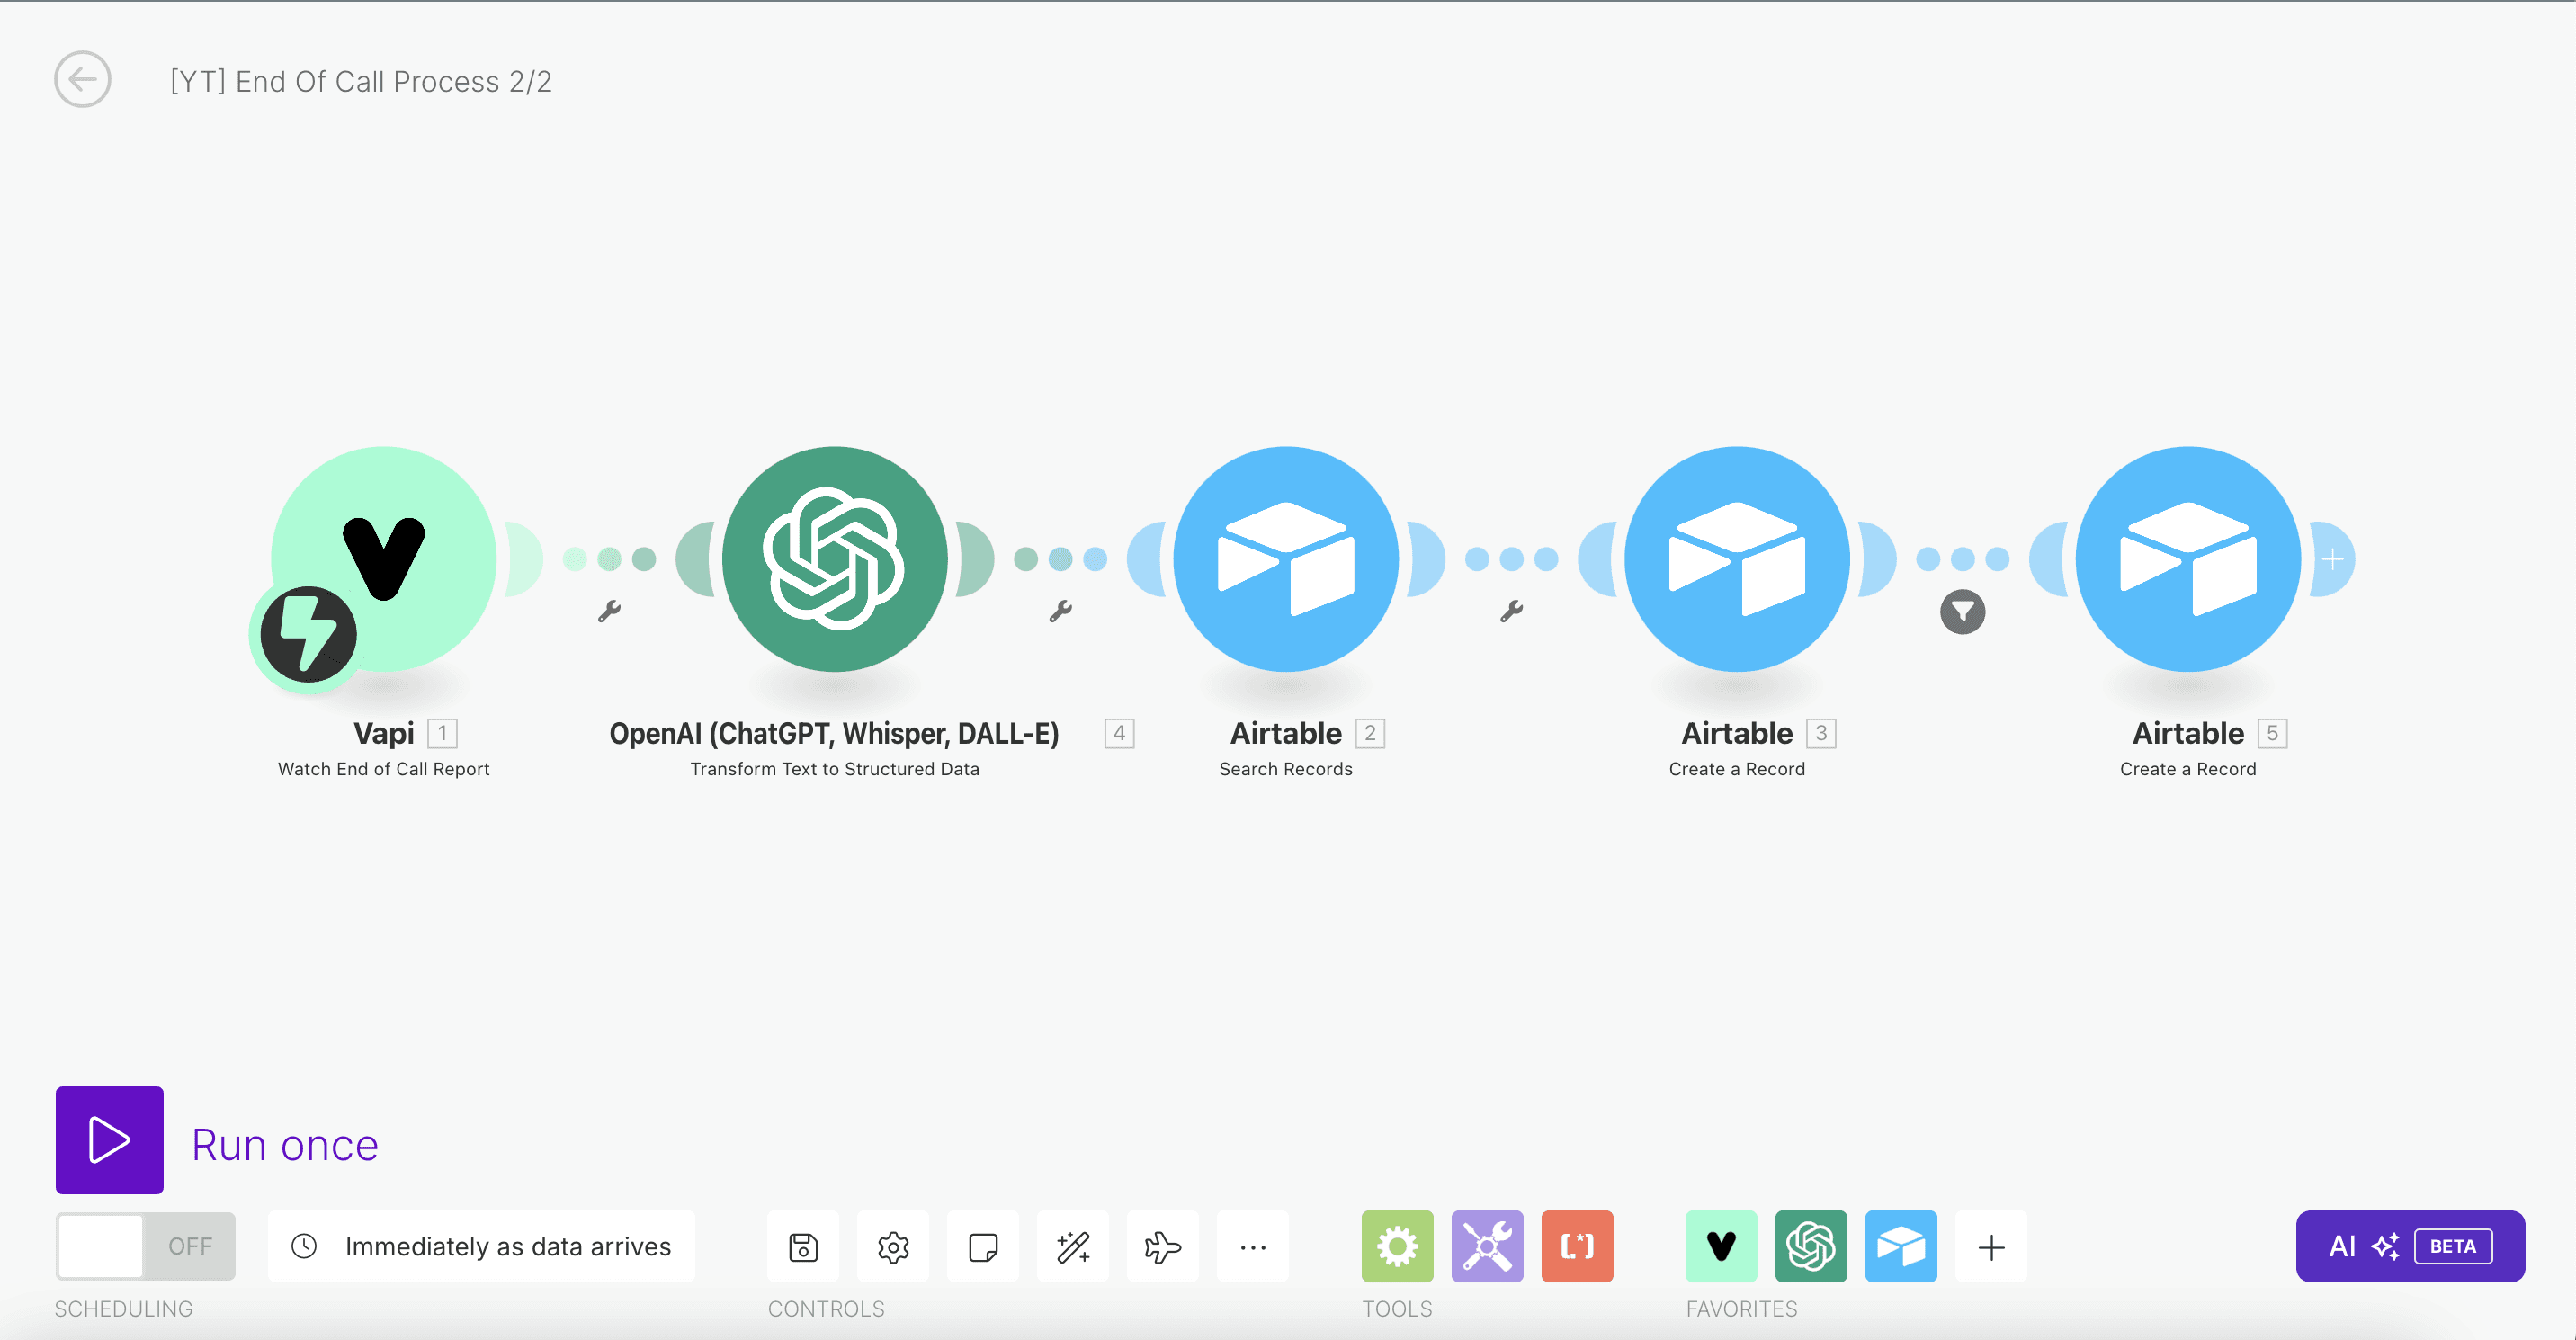Open the filter between Airtable 3 and 5

click(1962, 612)
